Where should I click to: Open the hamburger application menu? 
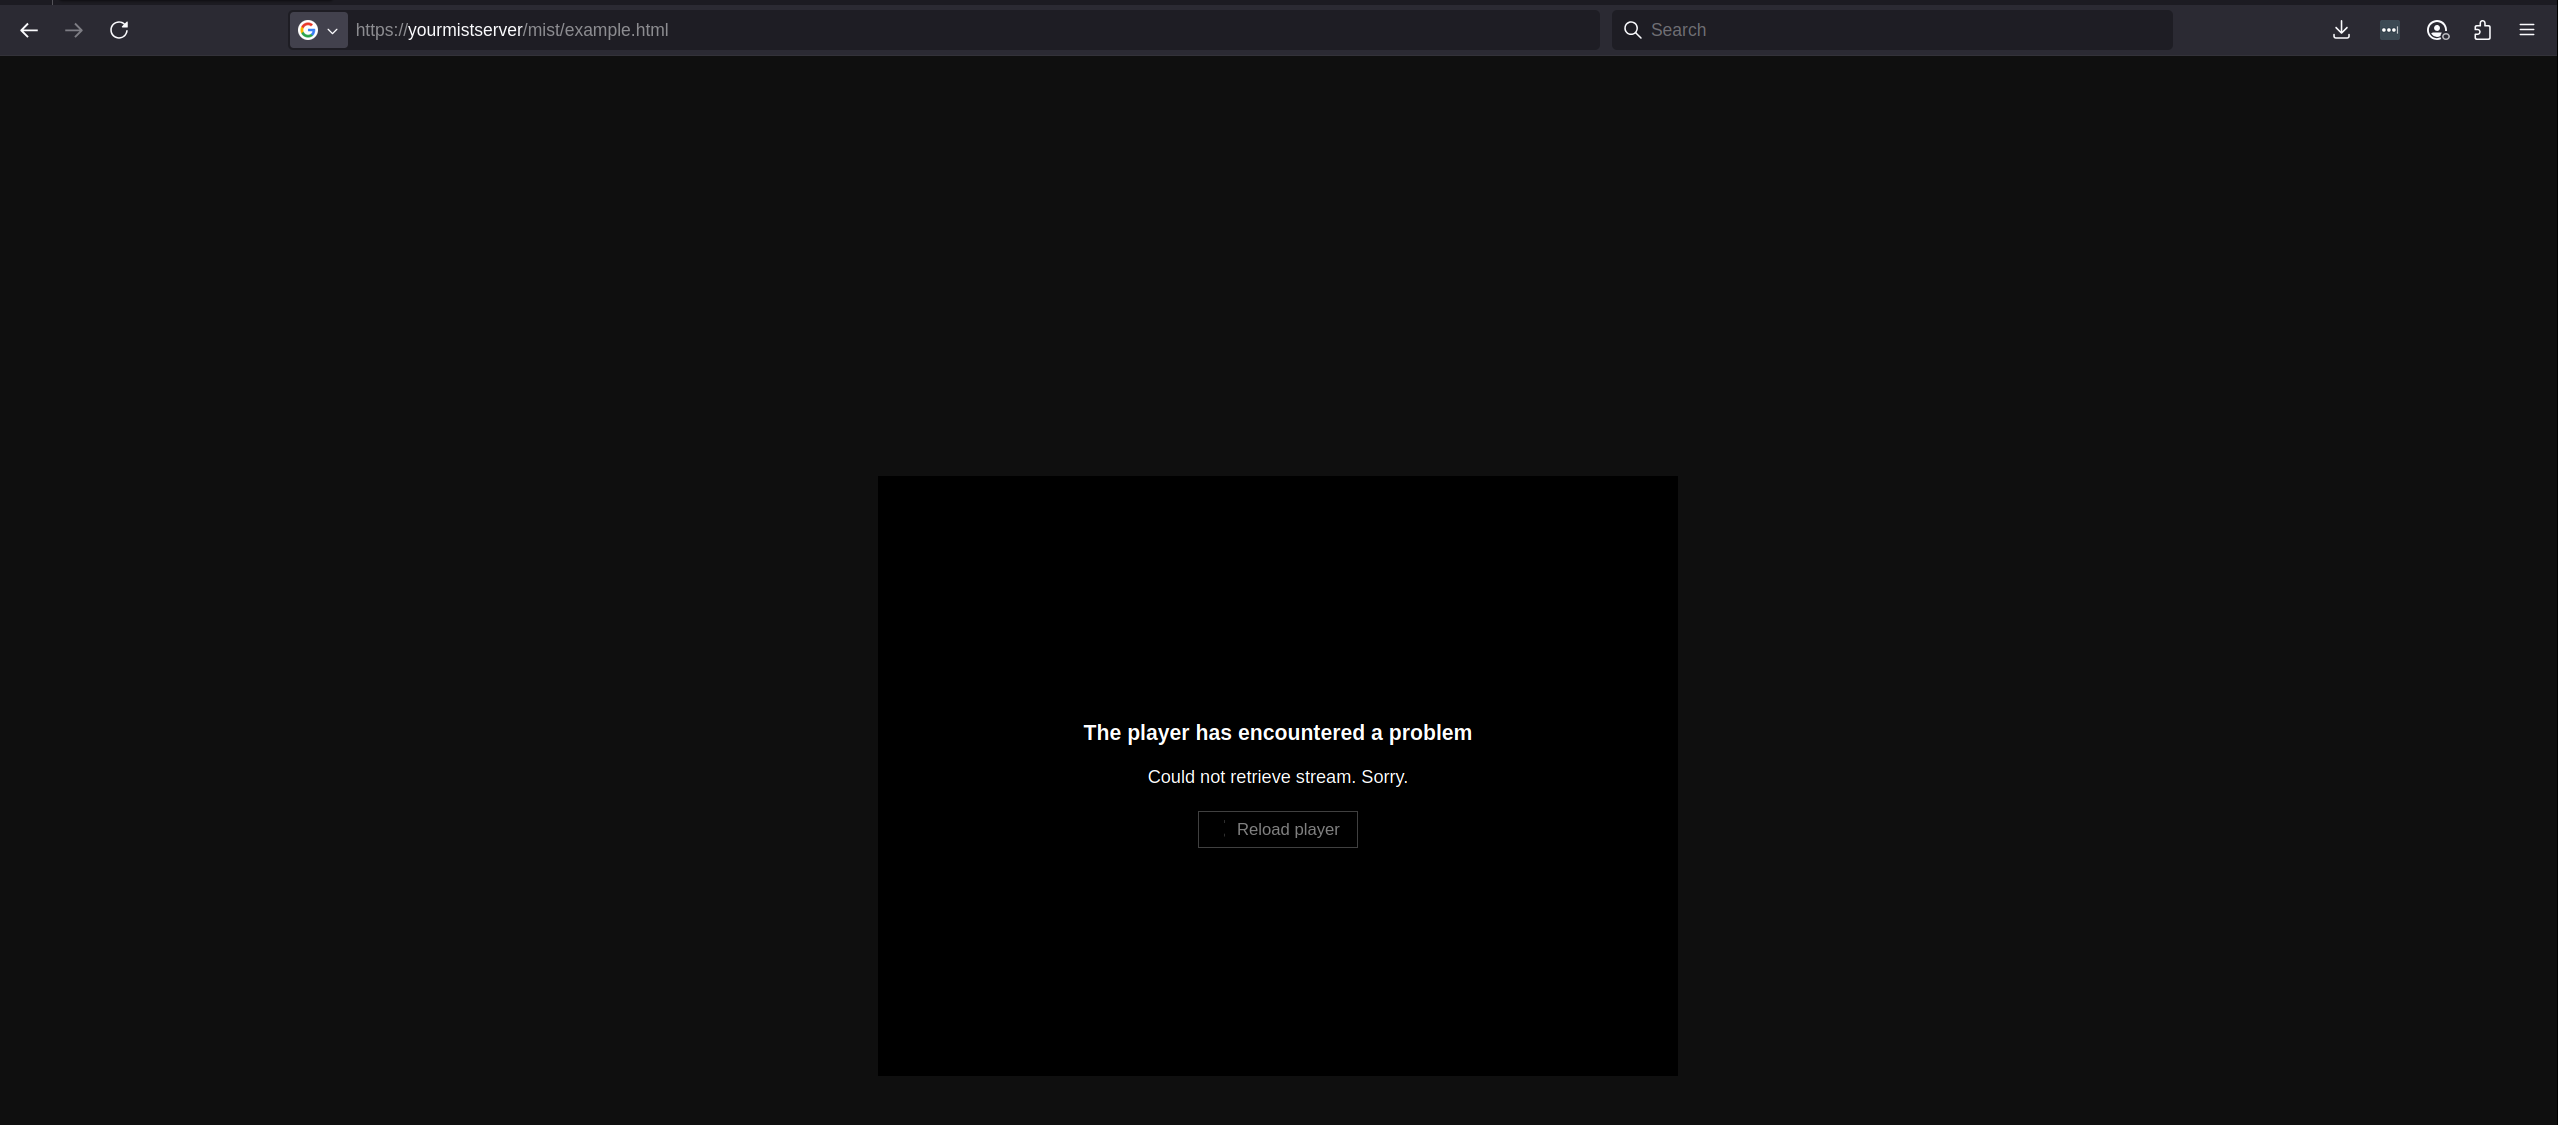click(x=2526, y=30)
